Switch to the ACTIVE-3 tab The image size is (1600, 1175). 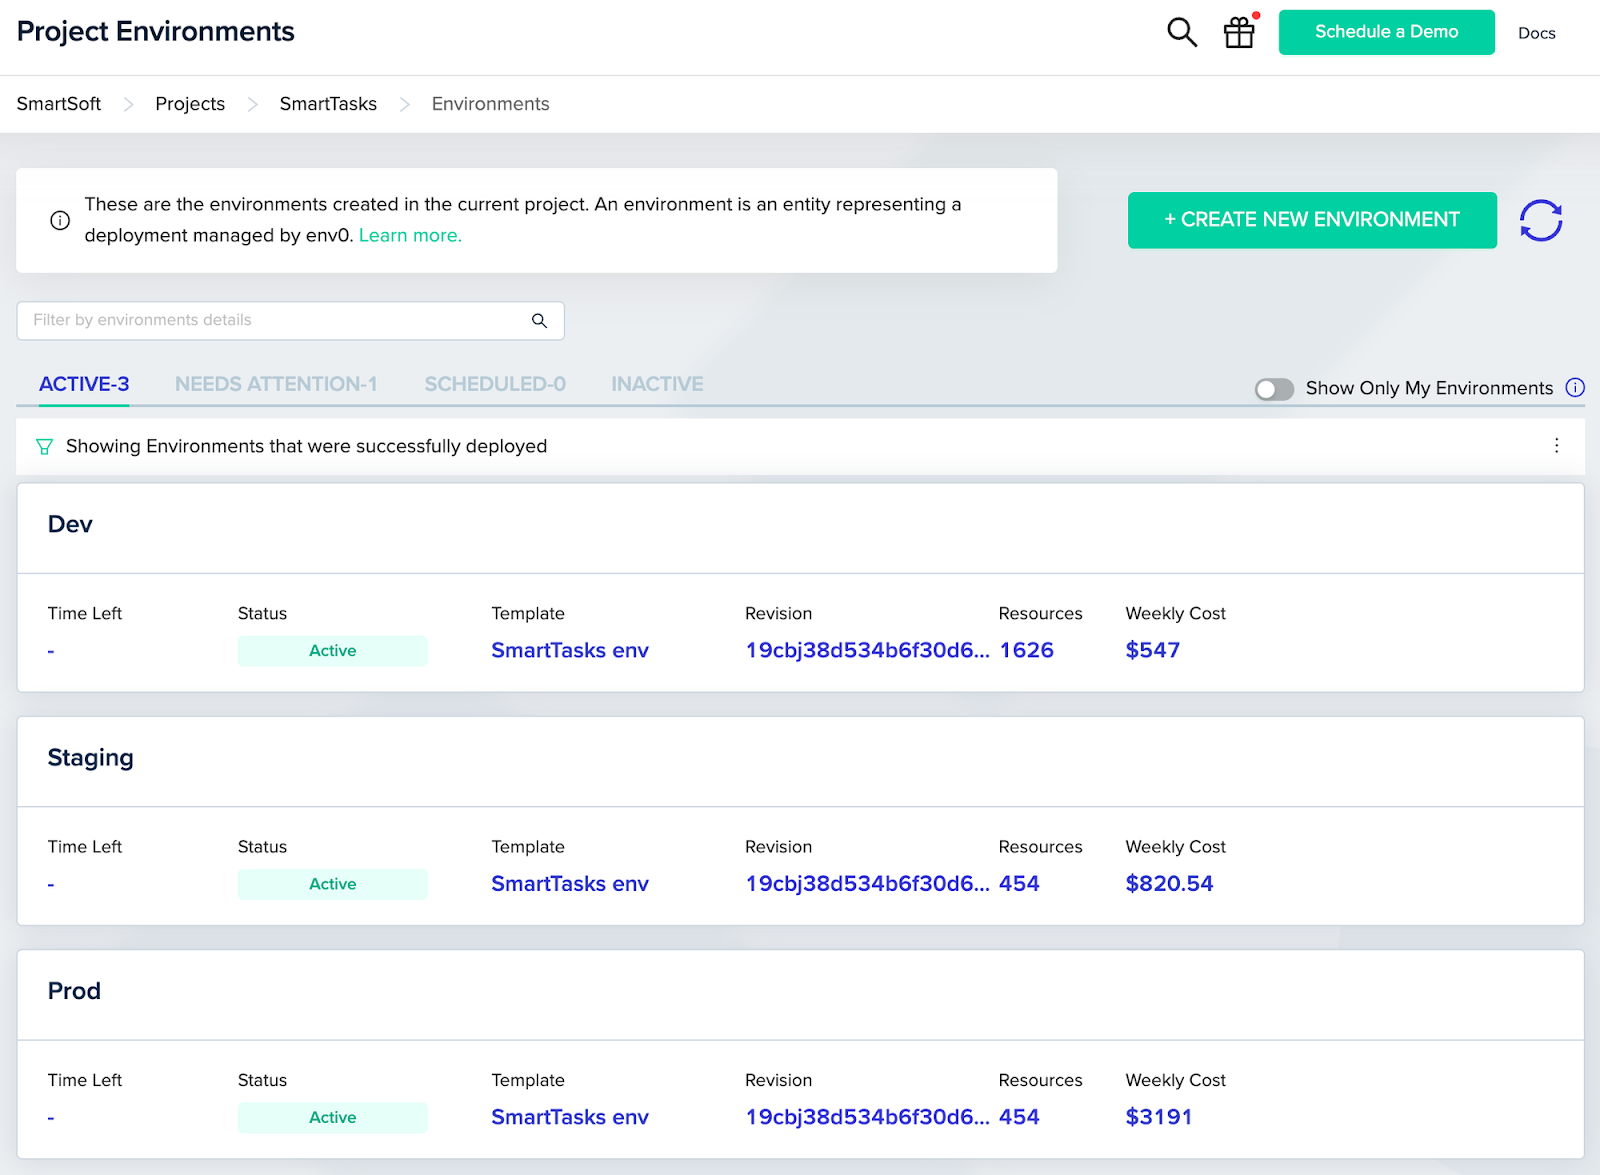tap(84, 384)
